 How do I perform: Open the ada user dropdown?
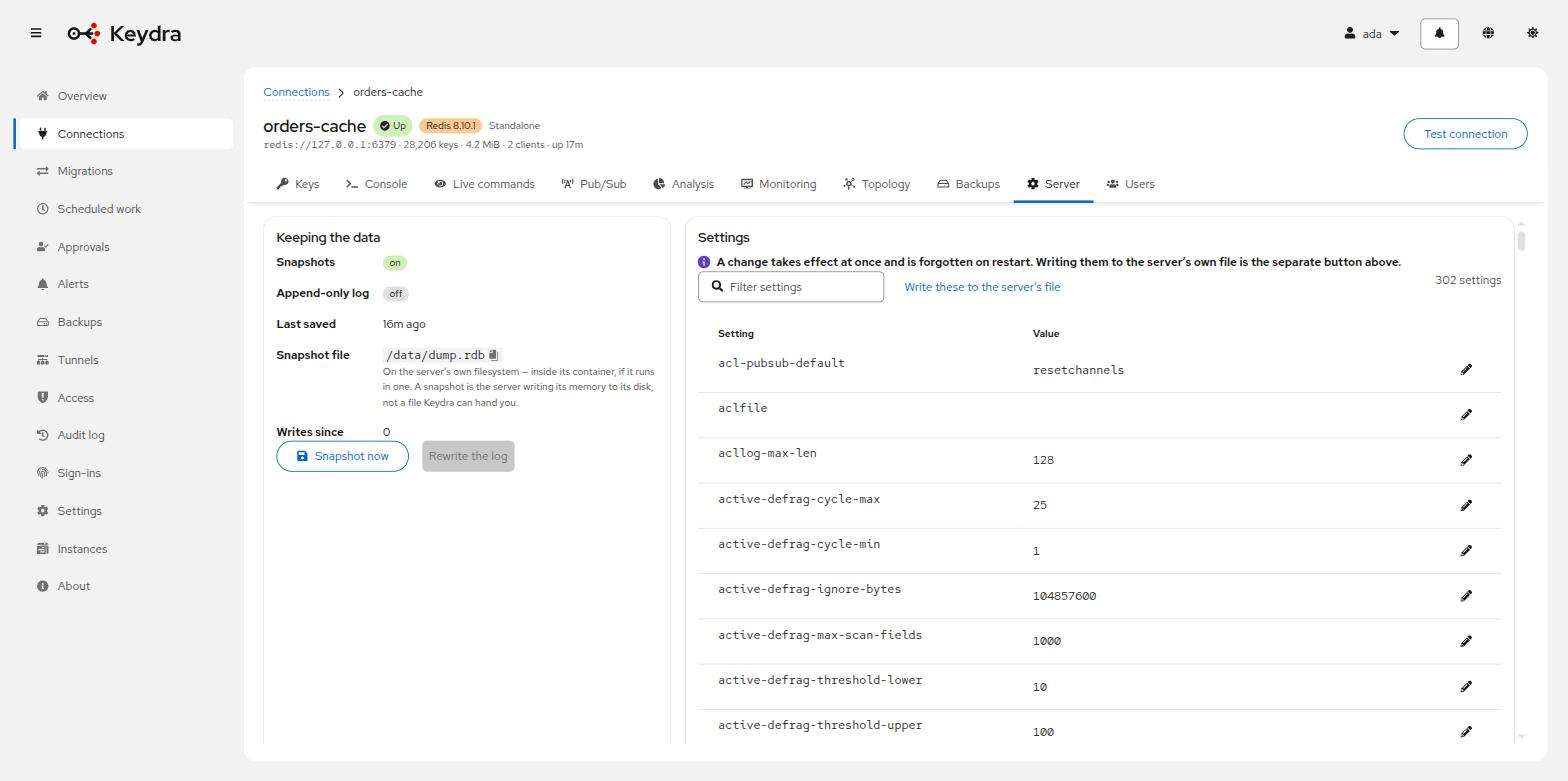click(x=1372, y=34)
